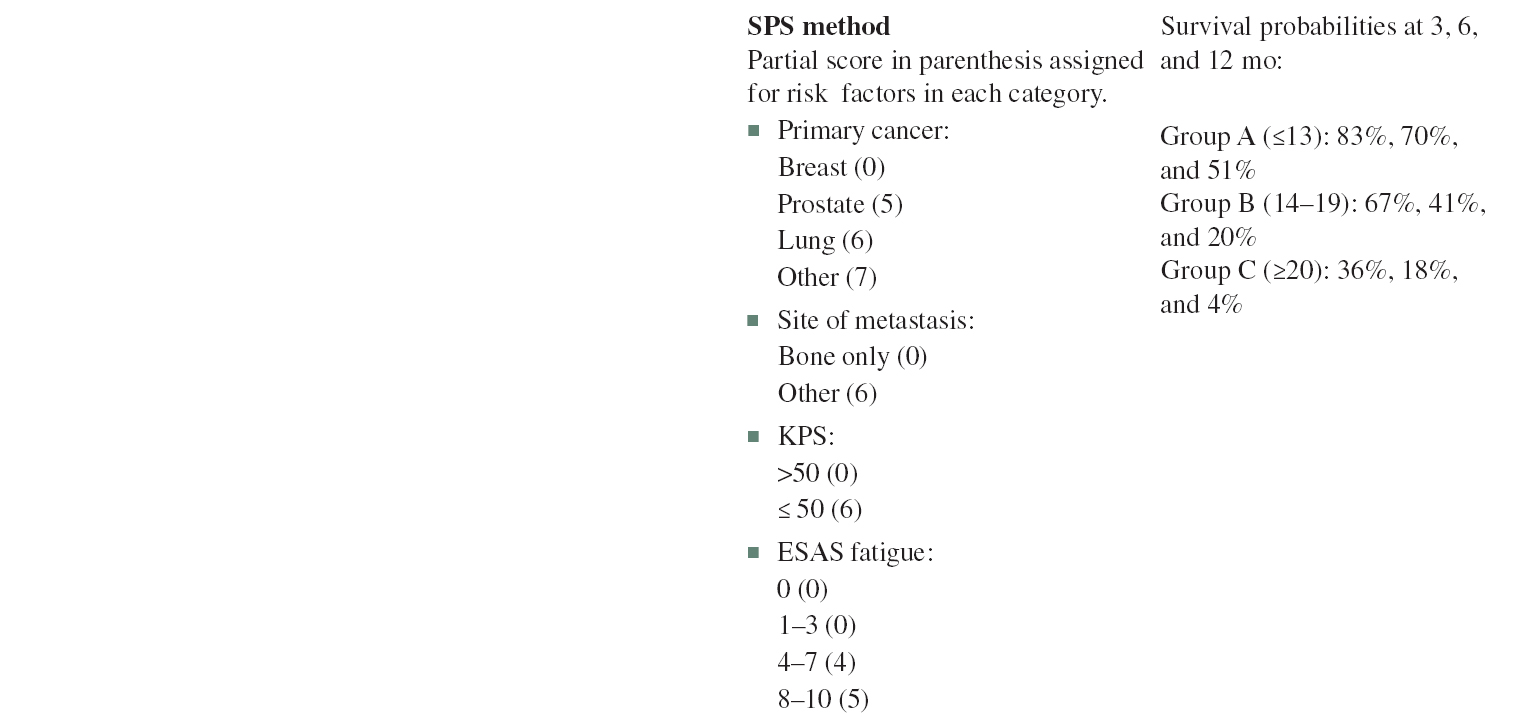Click the SPS method heading
Viewport: 1536px width, 718px height.
coord(818,27)
